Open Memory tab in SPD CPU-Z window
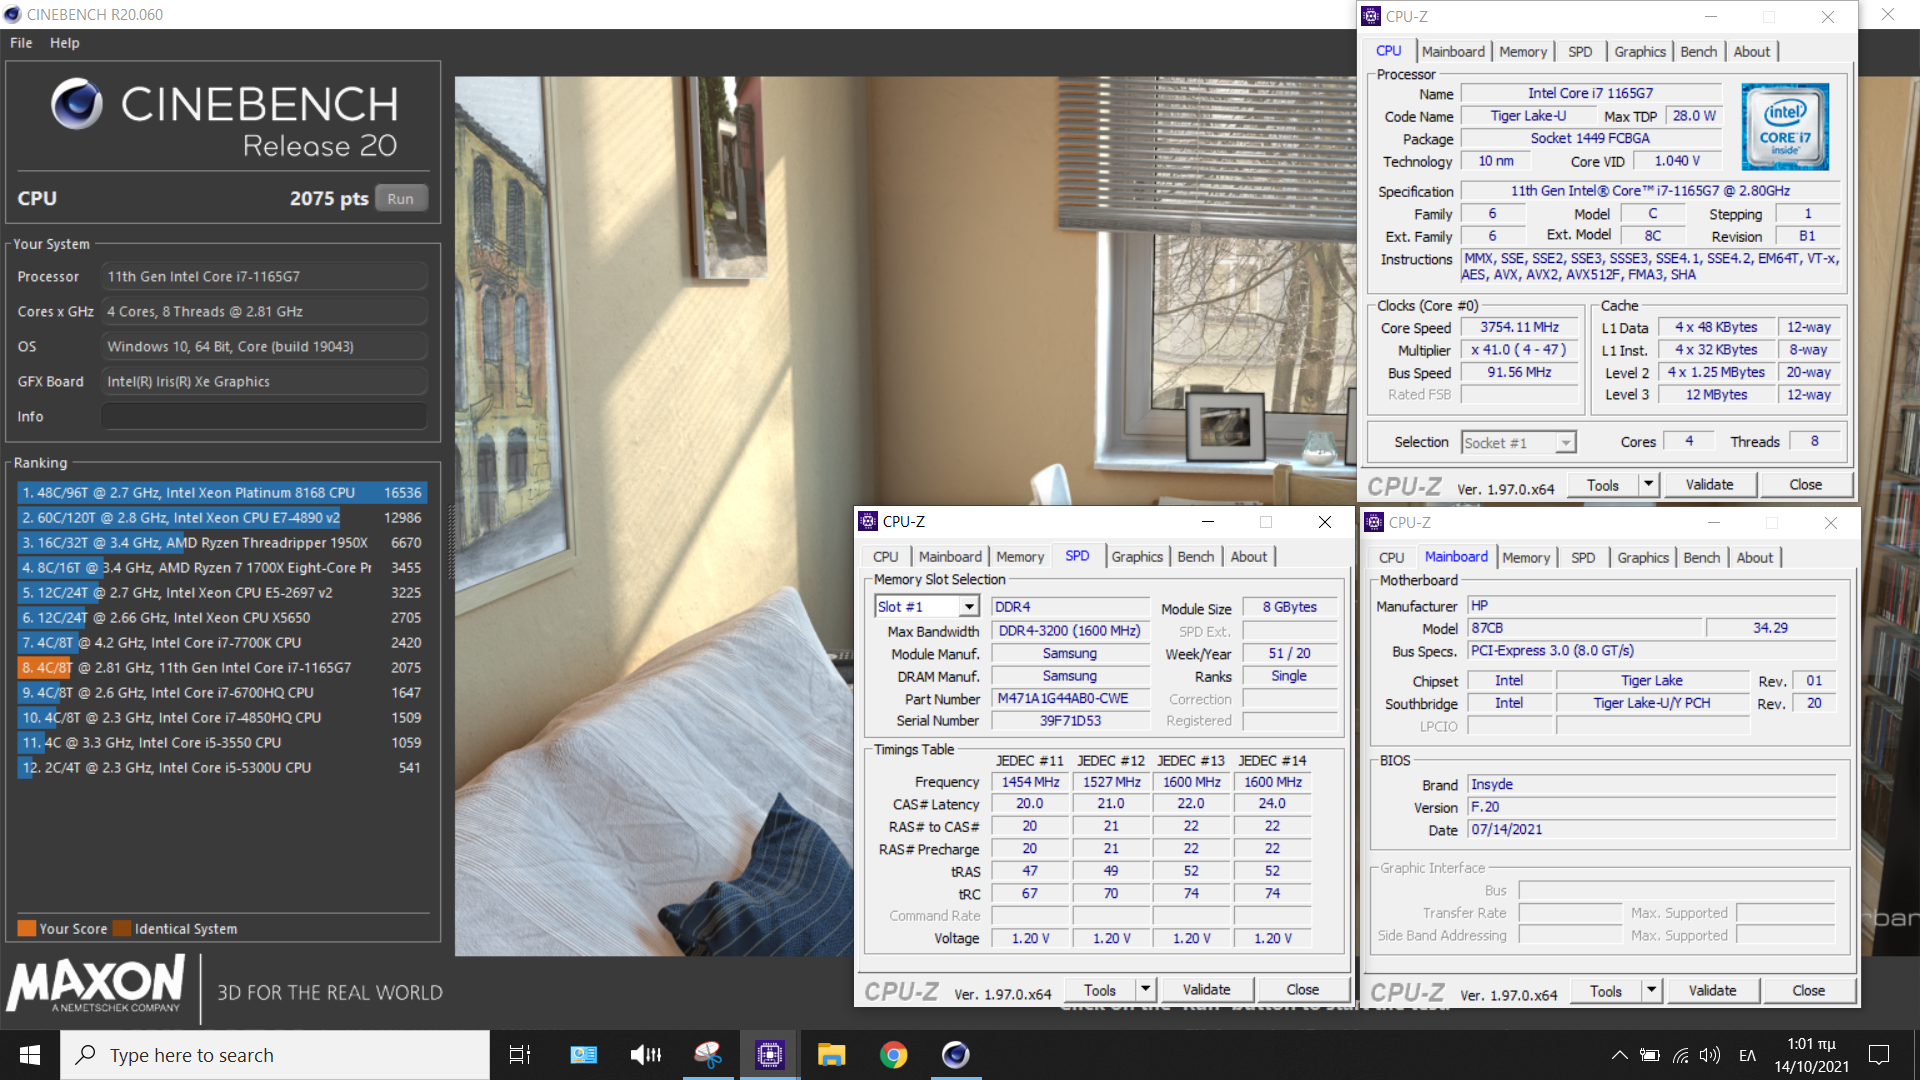The image size is (1920, 1080). 1020,556
